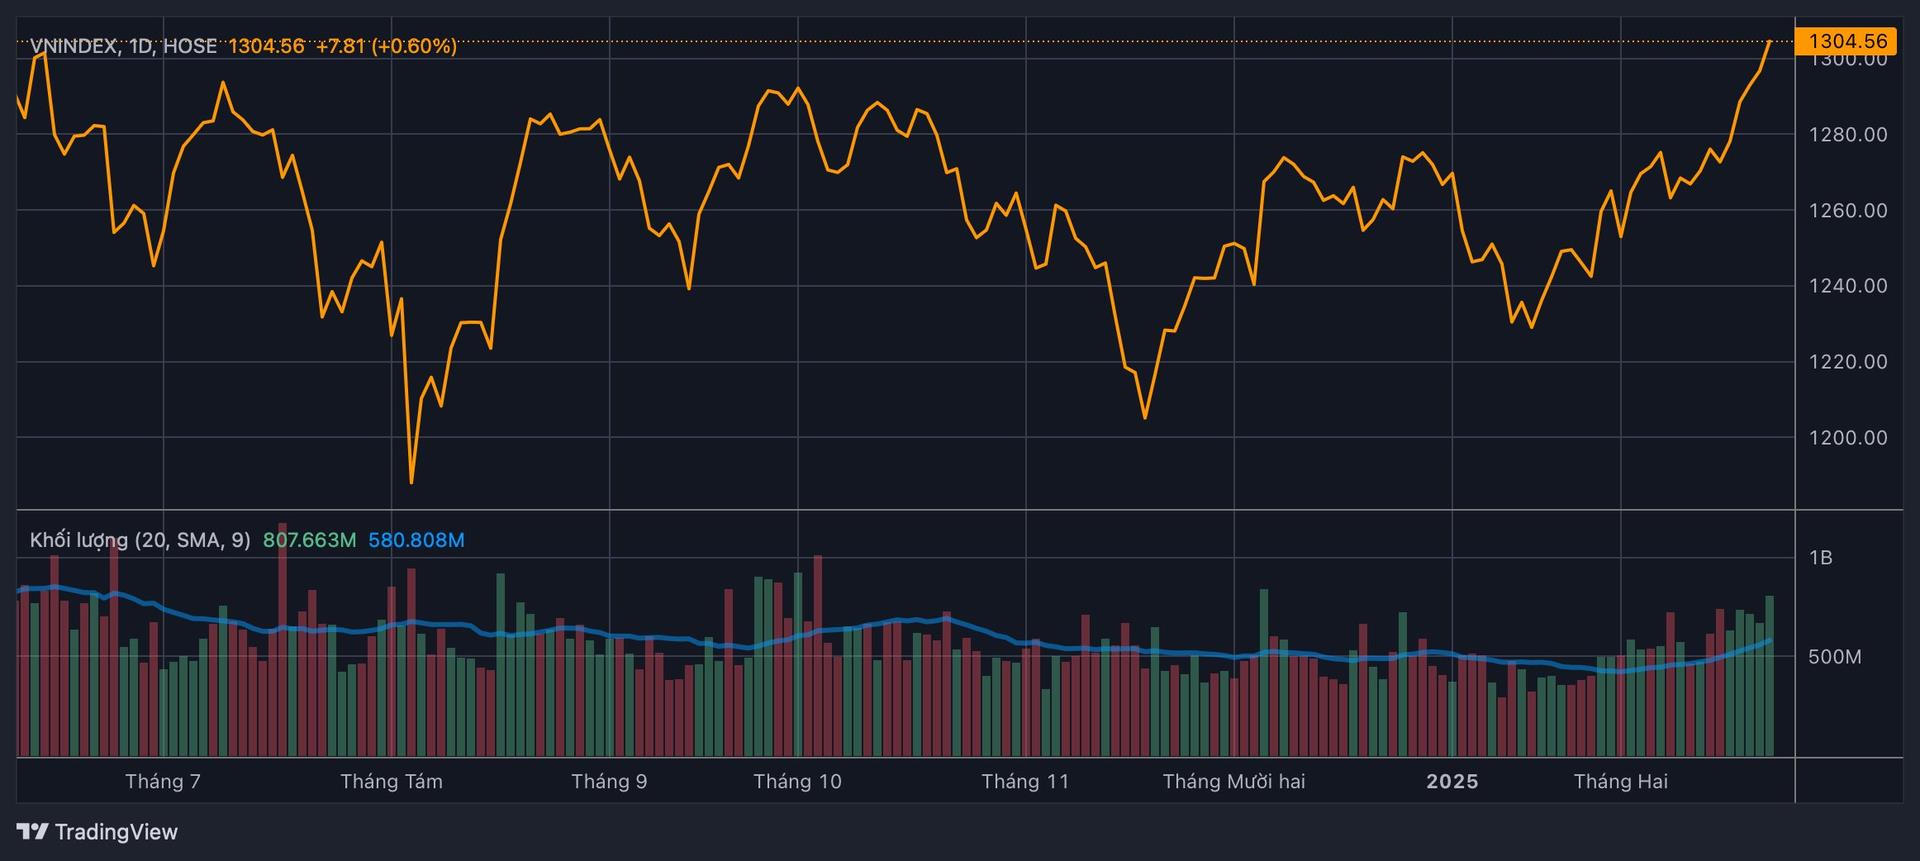
Task: Click the 1B volume scale label
Action: click(x=1820, y=558)
